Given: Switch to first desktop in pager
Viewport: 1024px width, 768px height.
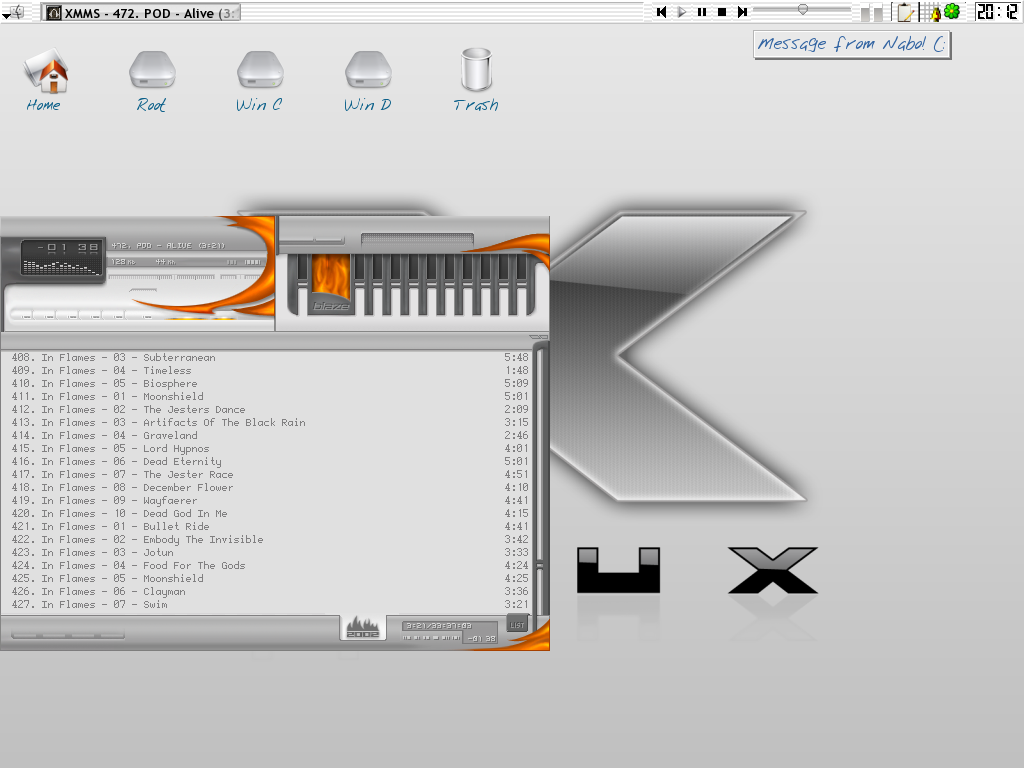Looking at the screenshot, I should click(865, 13).
